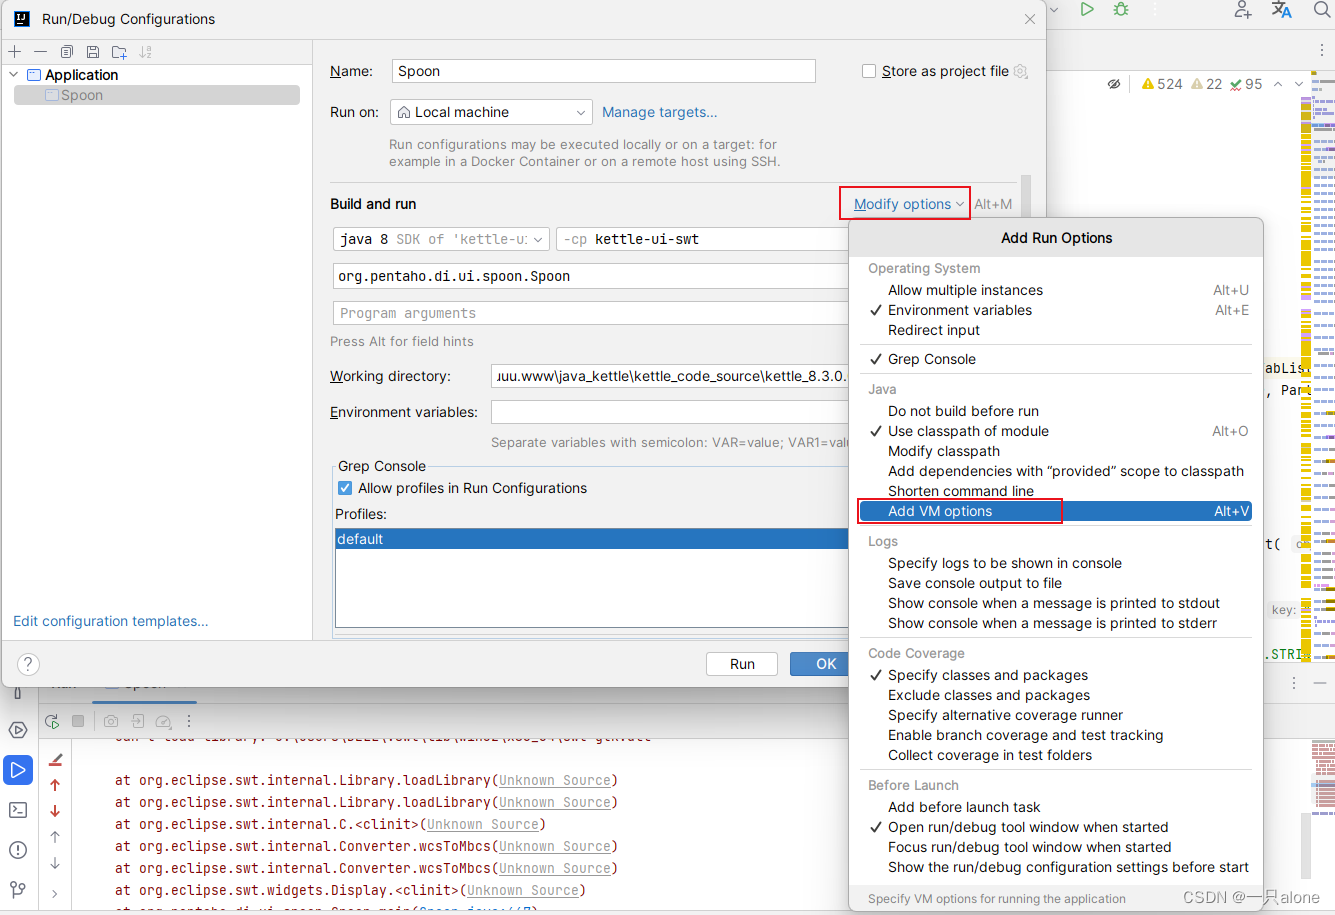
Task: Open search everywhere magnifier icon
Action: [x=1322, y=10]
